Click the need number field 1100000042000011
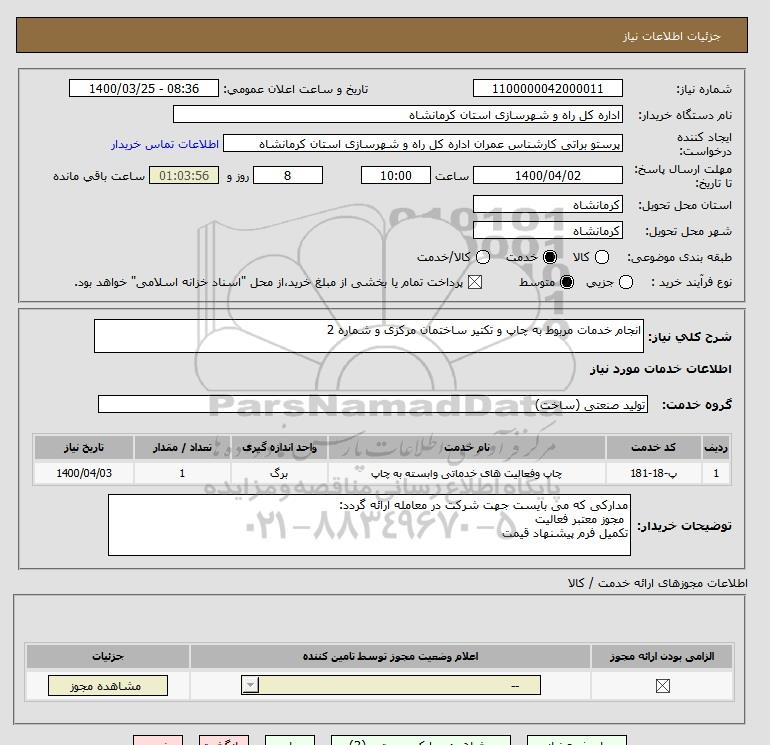770x745 pixels. point(548,88)
